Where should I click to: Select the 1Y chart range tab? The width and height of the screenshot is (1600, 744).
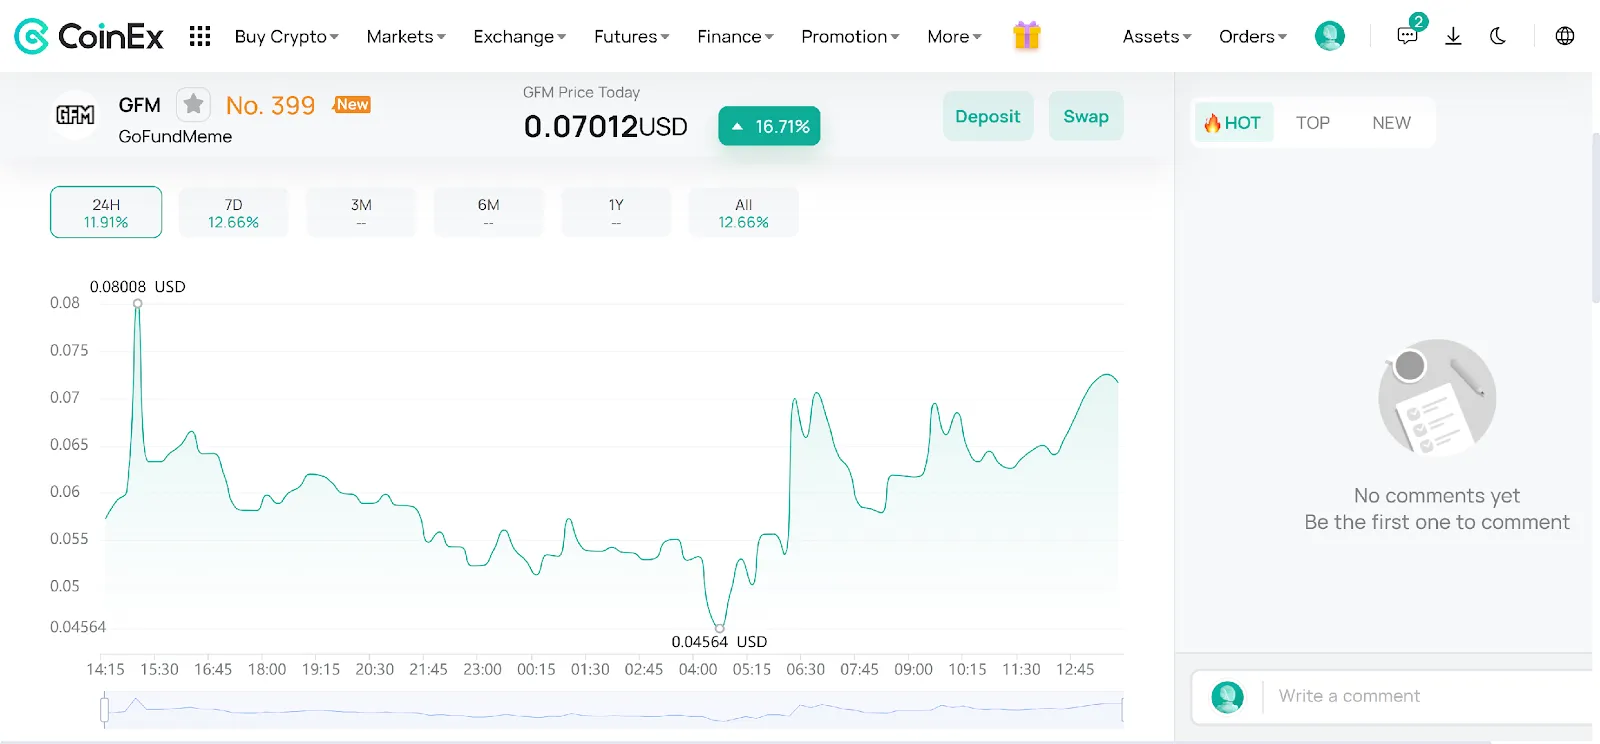coord(616,212)
